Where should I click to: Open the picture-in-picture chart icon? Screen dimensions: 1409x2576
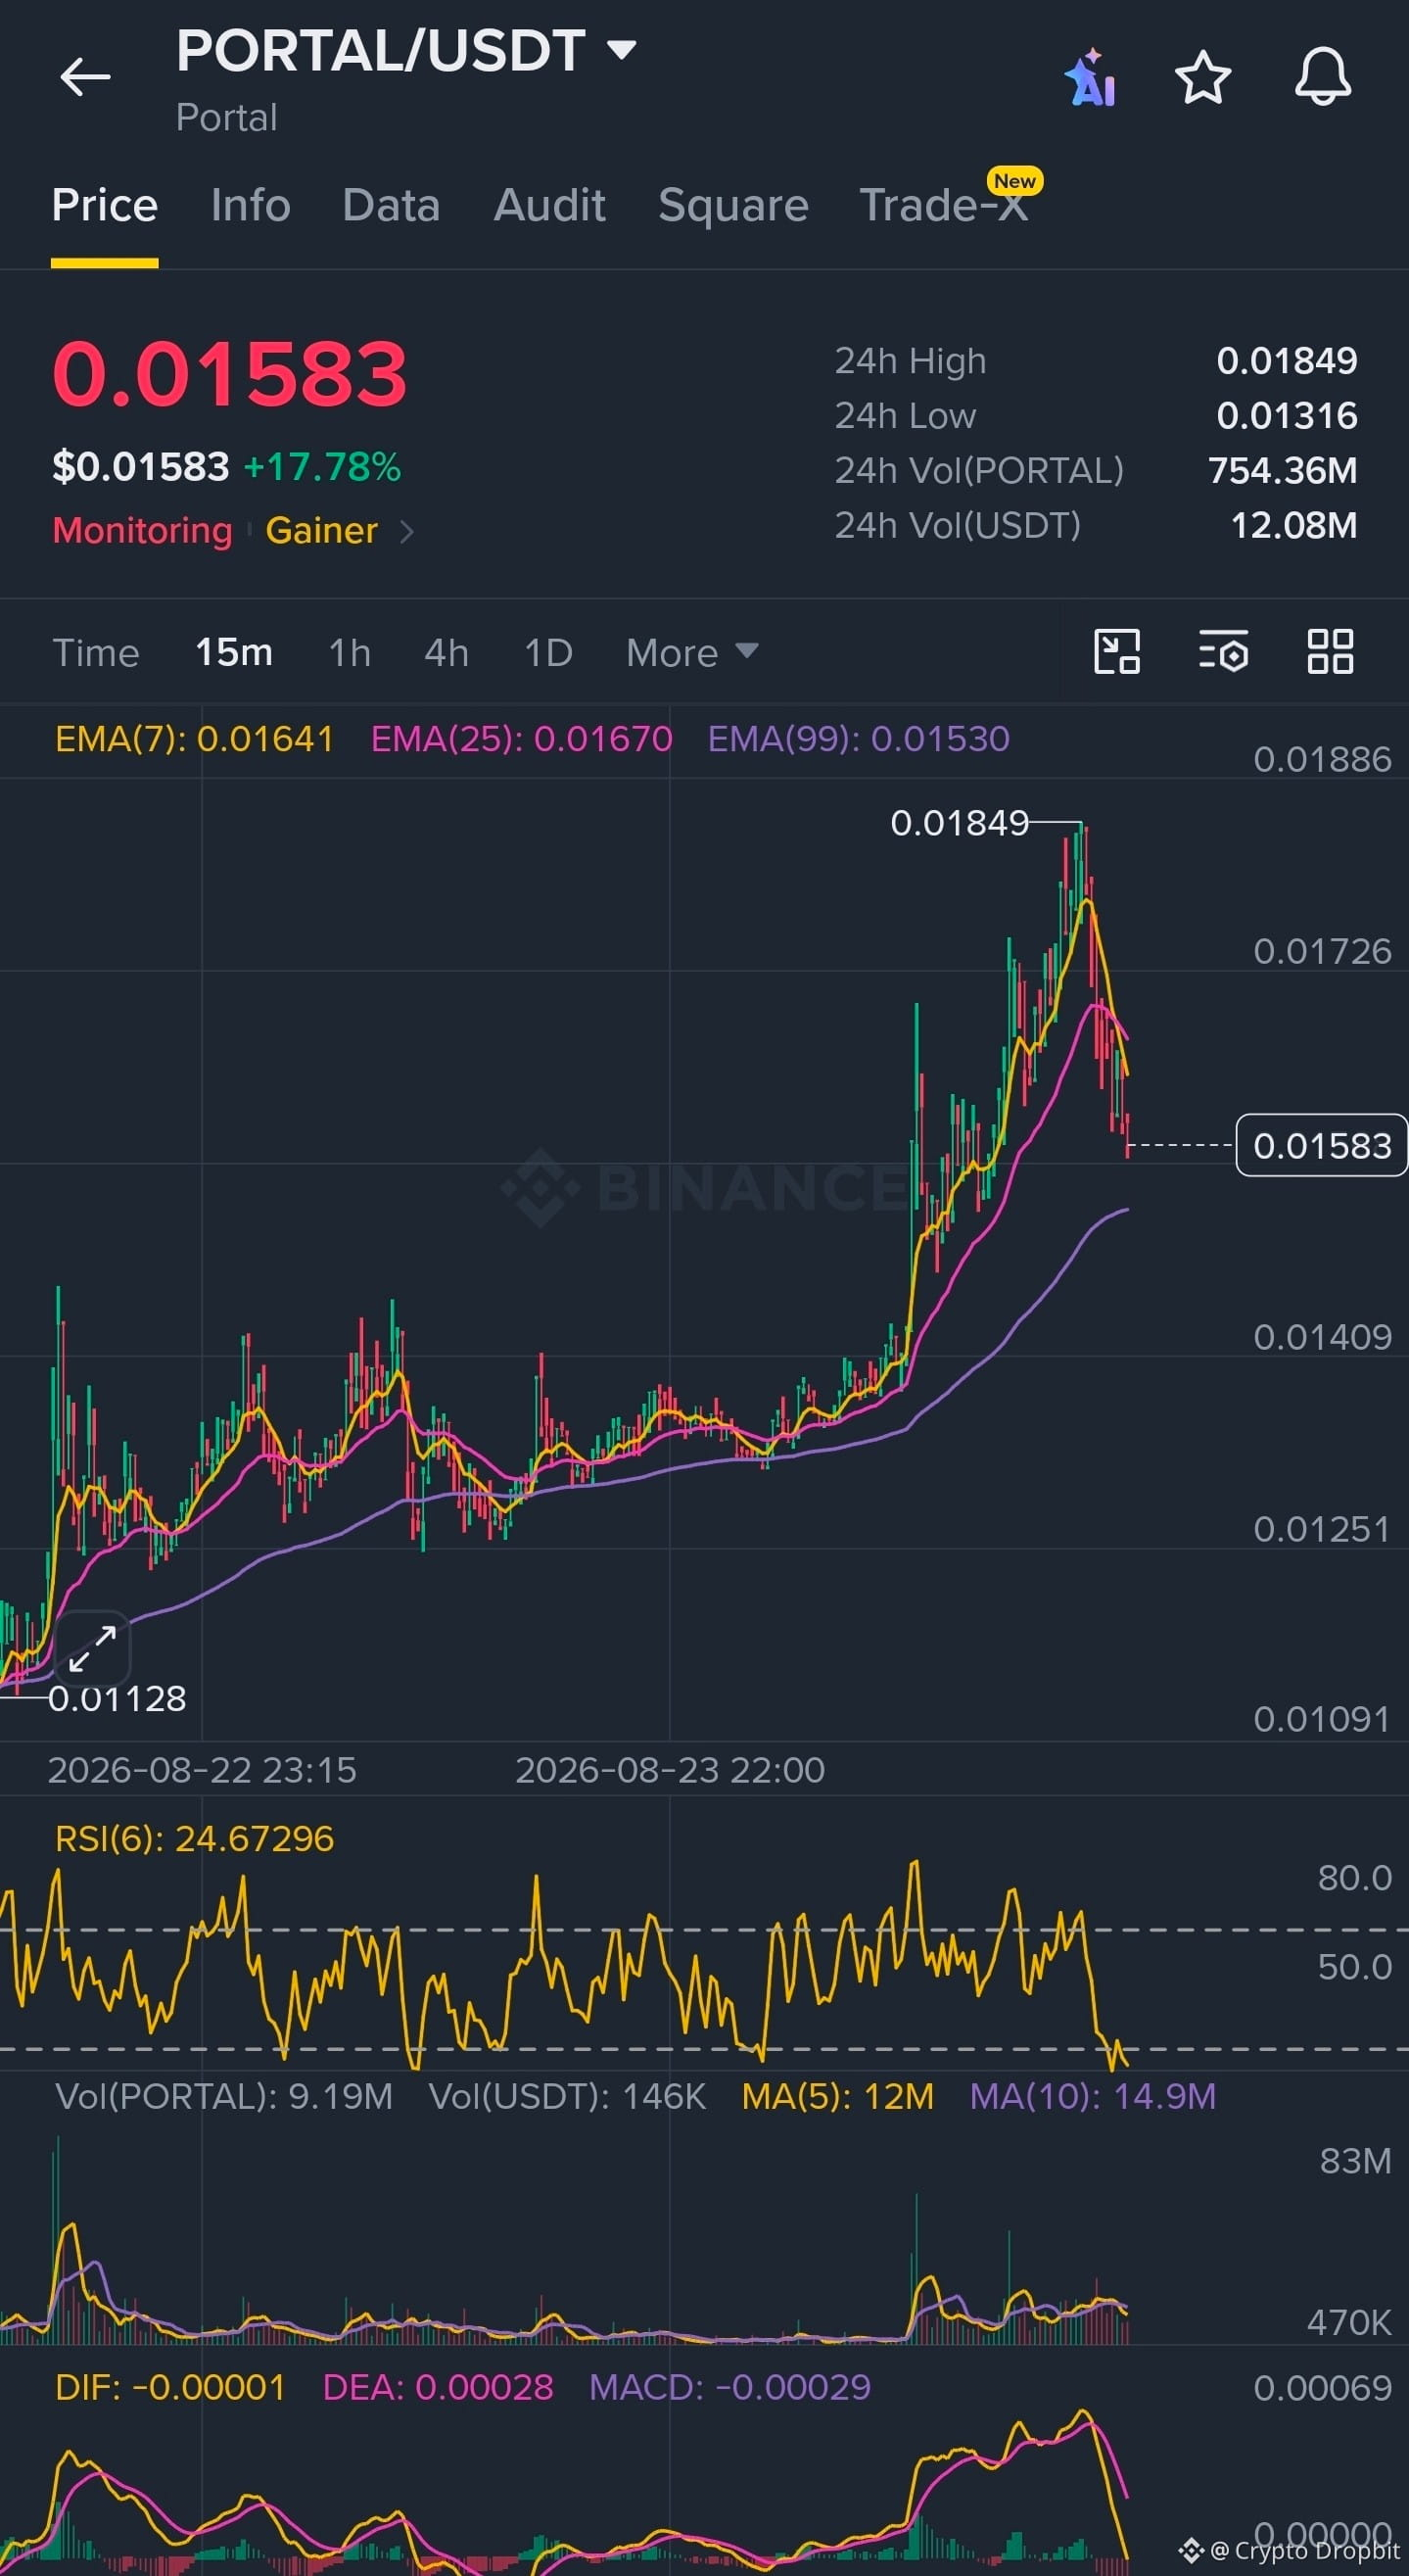(x=1116, y=652)
